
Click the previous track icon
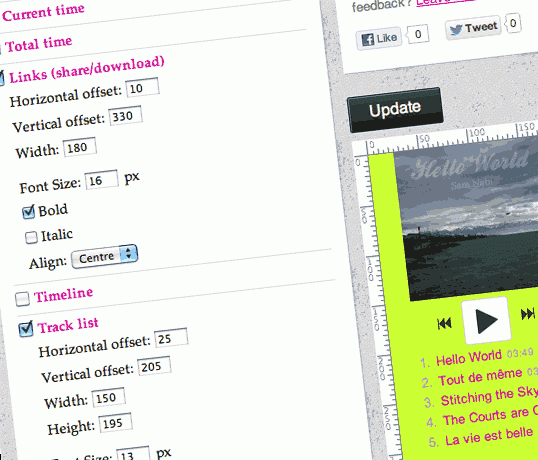pyautogui.click(x=444, y=323)
